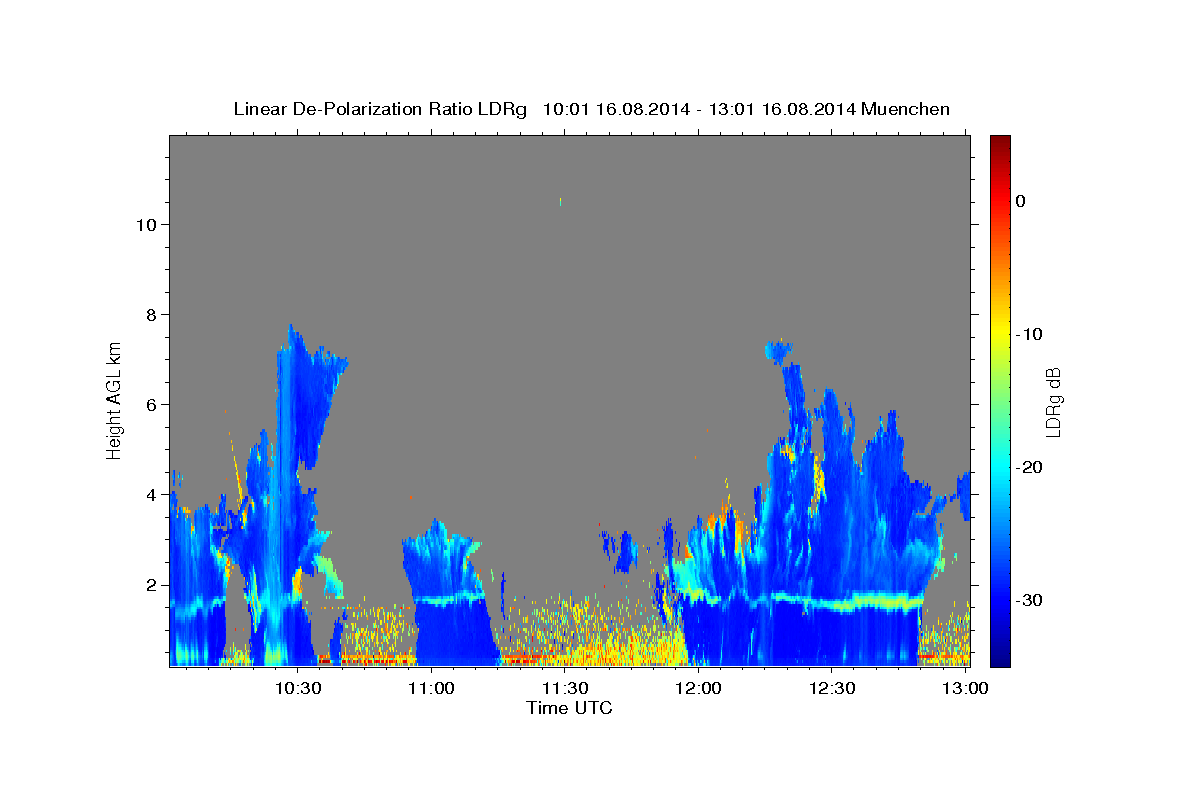Click the 'LDRg dB' colorbar label
Viewport: 1200px width, 800px height.
[1053, 402]
